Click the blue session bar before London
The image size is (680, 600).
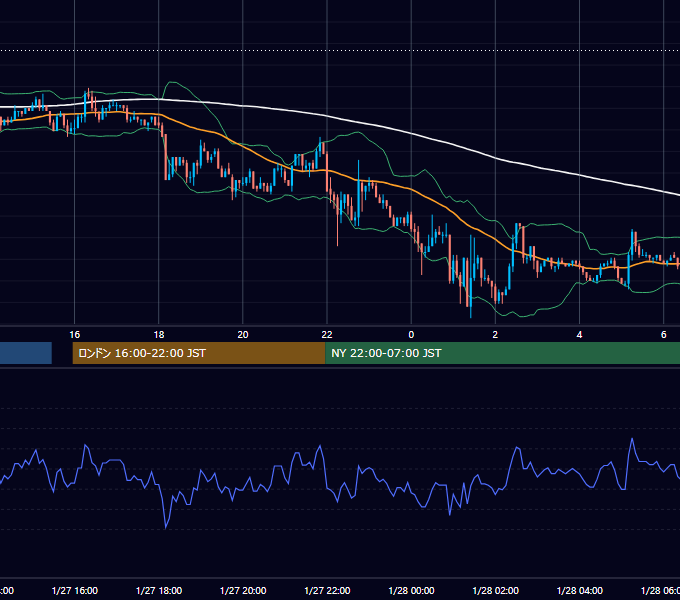click(26, 353)
